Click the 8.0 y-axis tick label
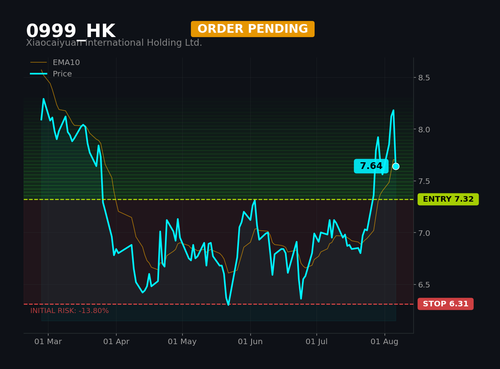This screenshot has width=500, height=369. pos(424,130)
